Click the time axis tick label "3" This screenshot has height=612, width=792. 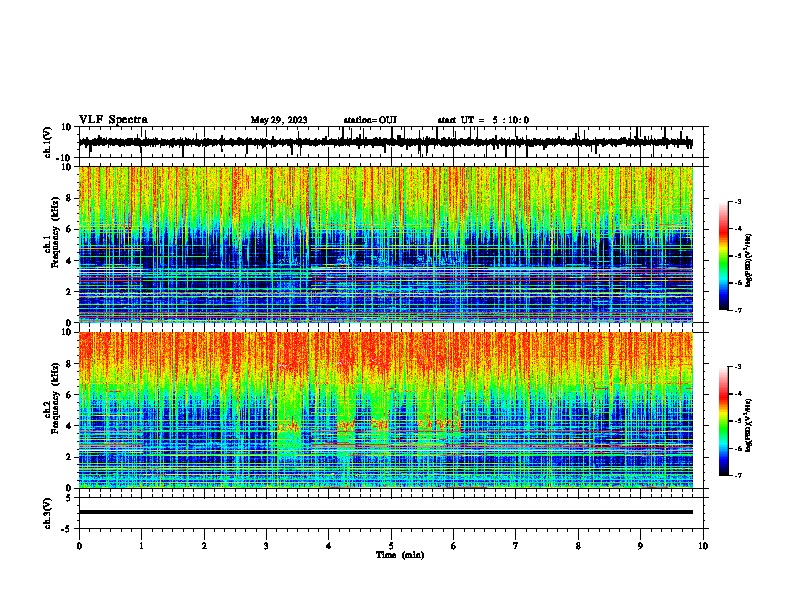click(x=266, y=546)
